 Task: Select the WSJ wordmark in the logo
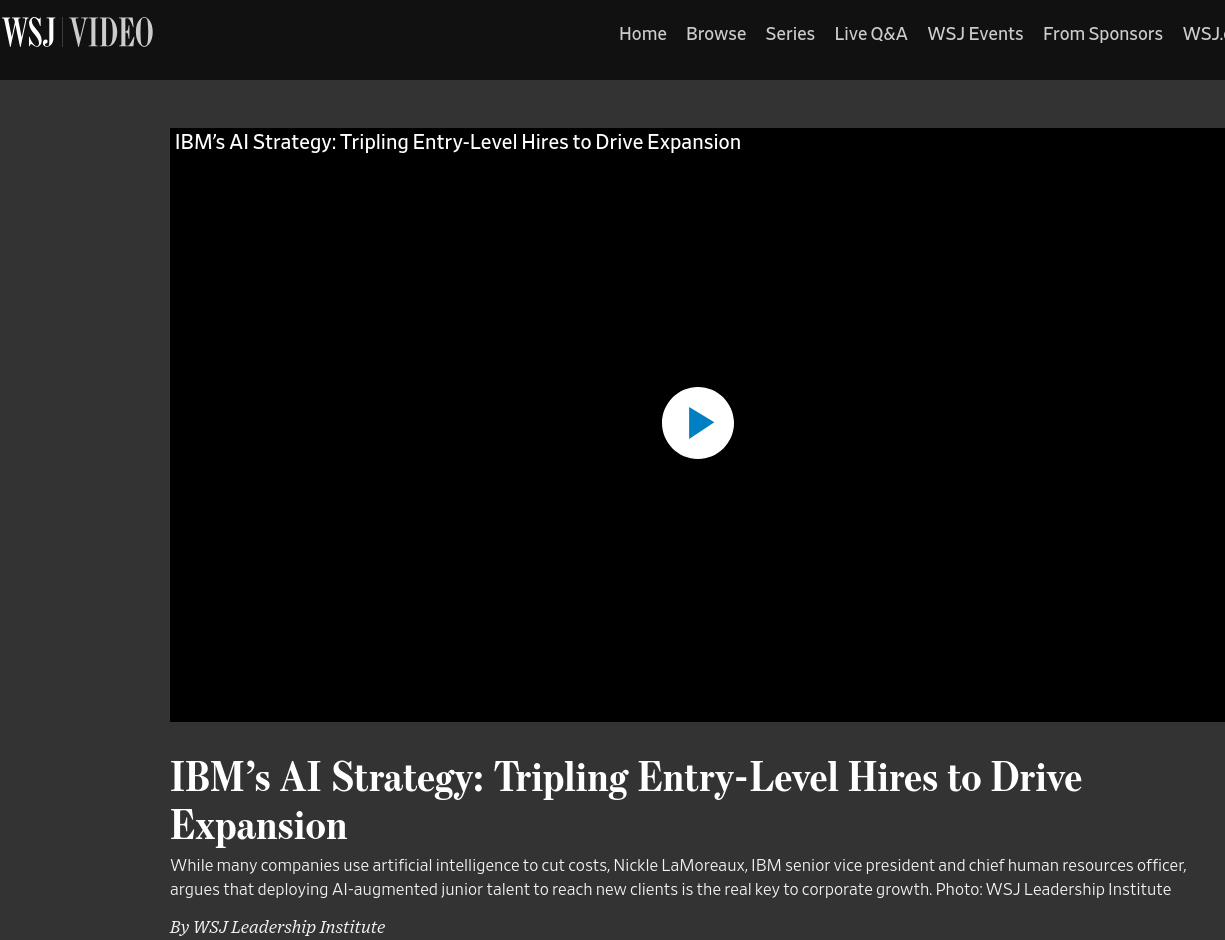28,31
